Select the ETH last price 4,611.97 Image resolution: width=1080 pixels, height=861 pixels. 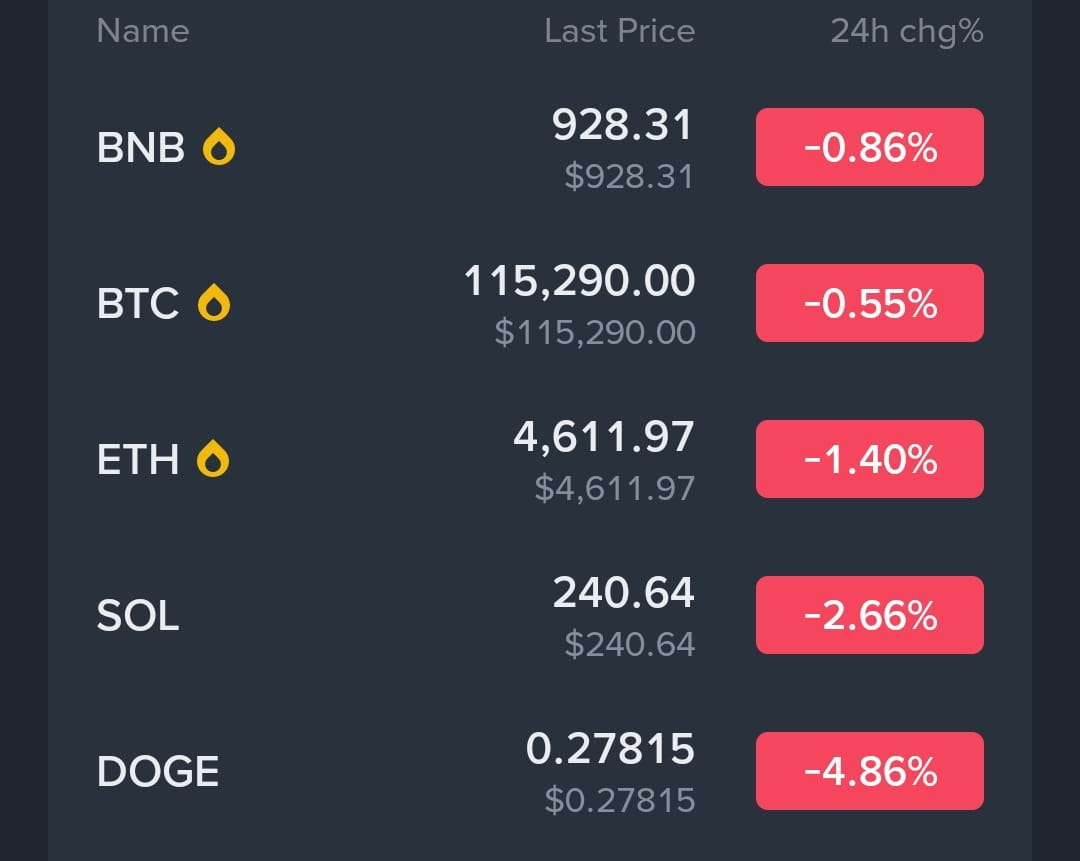pyautogui.click(x=603, y=437)
